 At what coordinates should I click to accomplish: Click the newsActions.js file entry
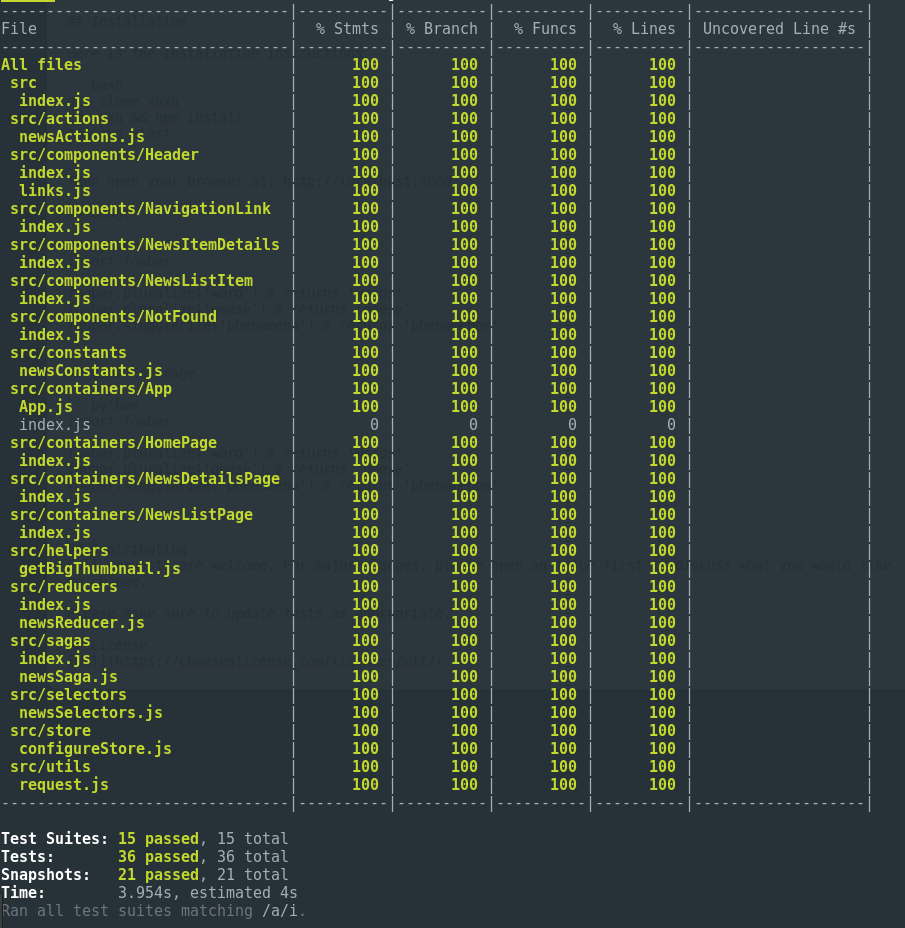(x=81, y=137)
